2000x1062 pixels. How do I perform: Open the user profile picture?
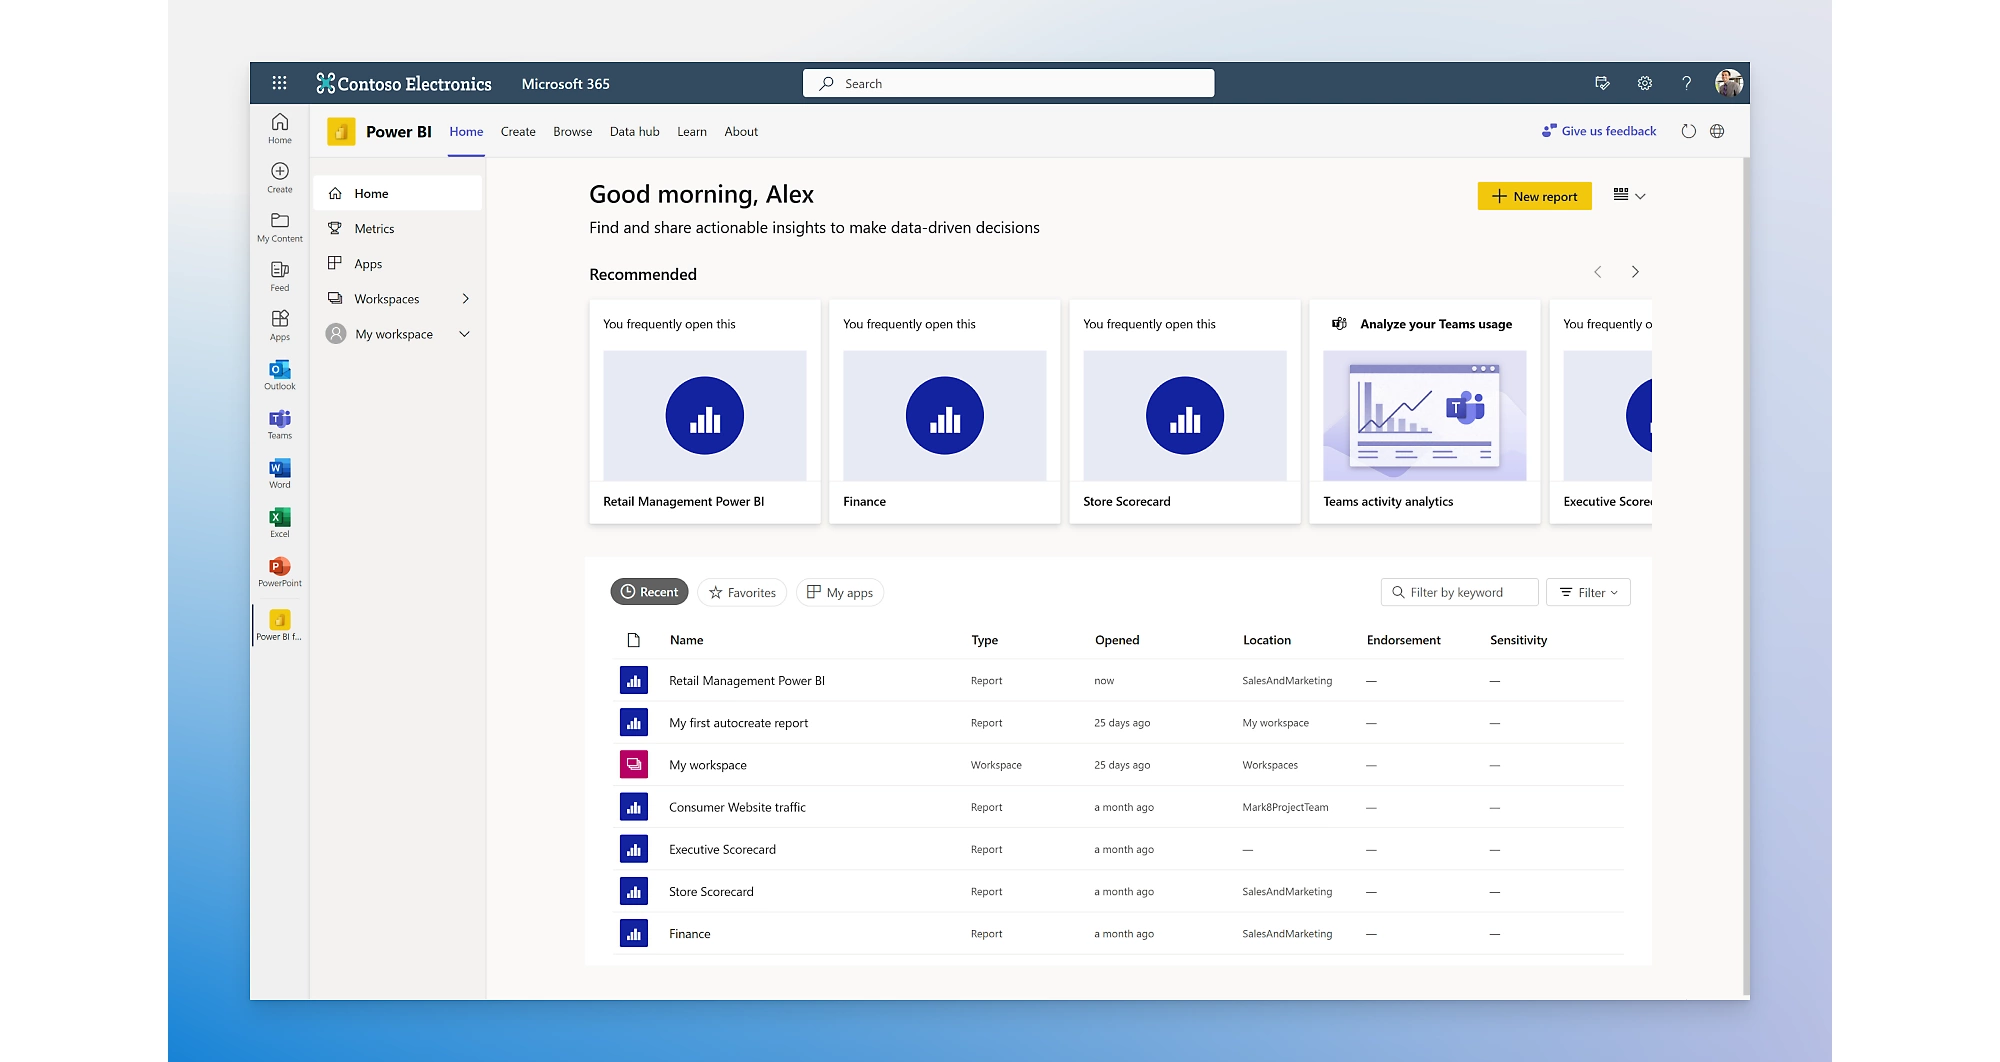tap(1728, 83)
